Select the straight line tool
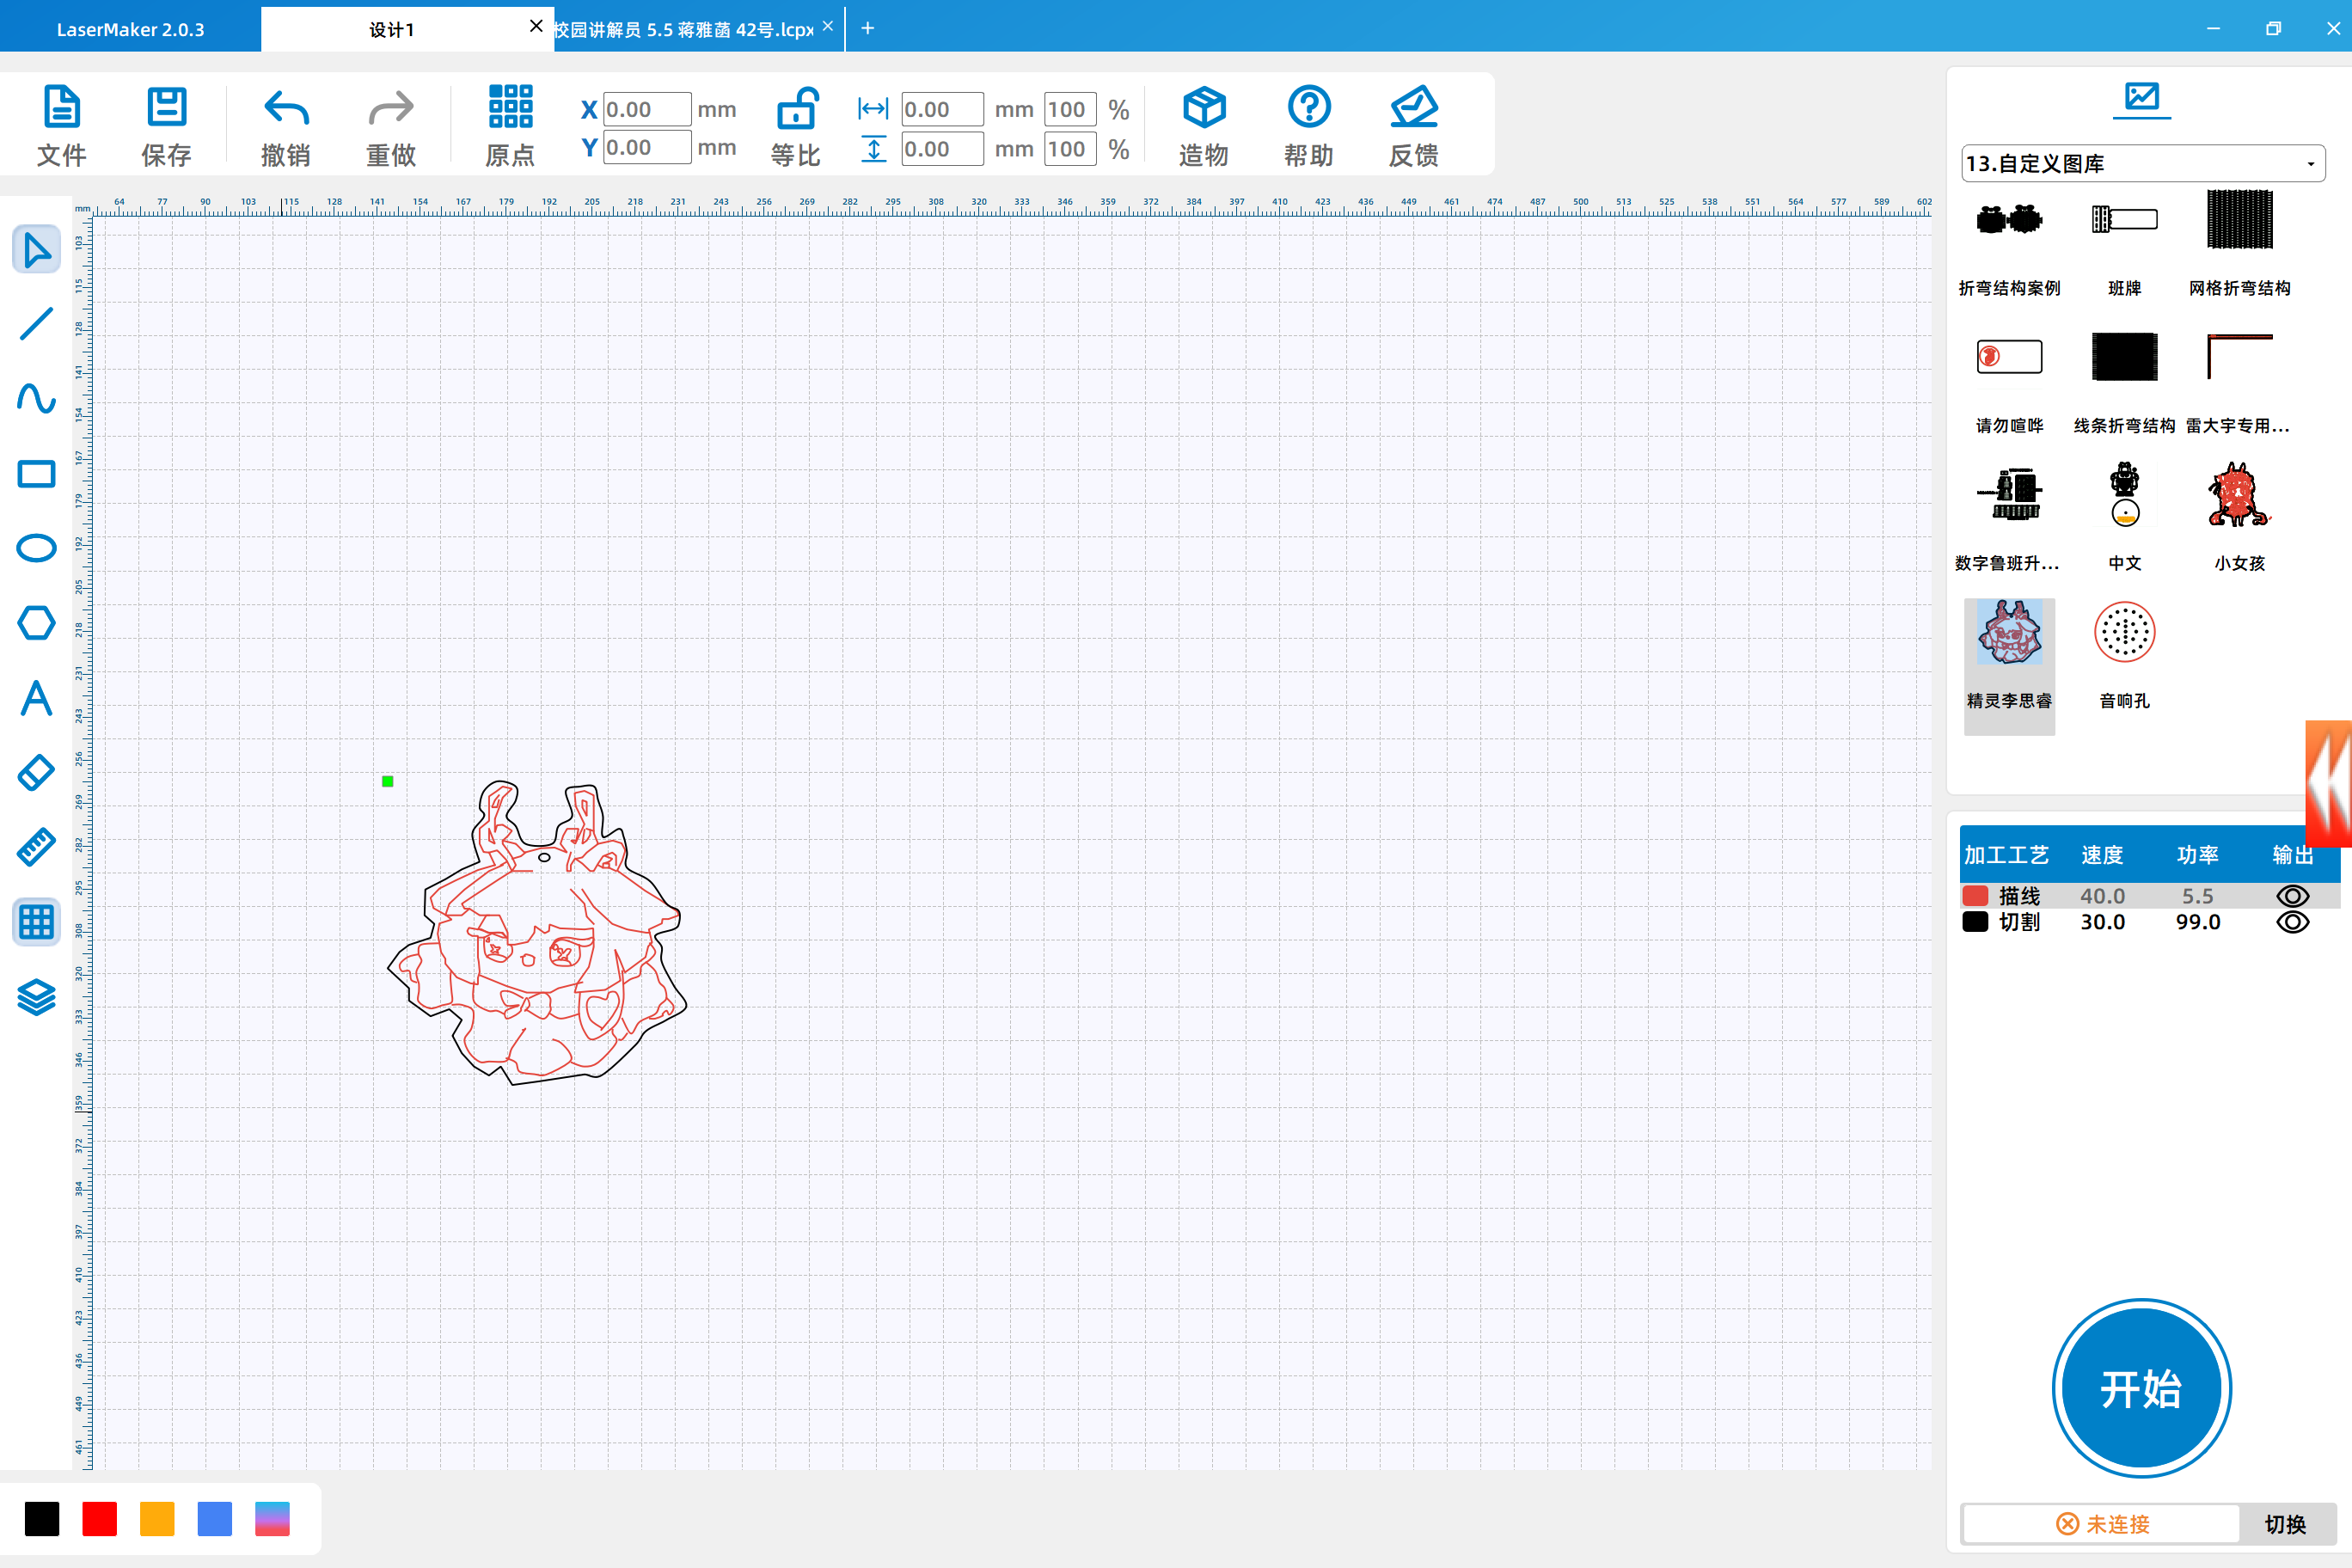The height and width of the screenshot is (1568, 2352). pos(37,324)
